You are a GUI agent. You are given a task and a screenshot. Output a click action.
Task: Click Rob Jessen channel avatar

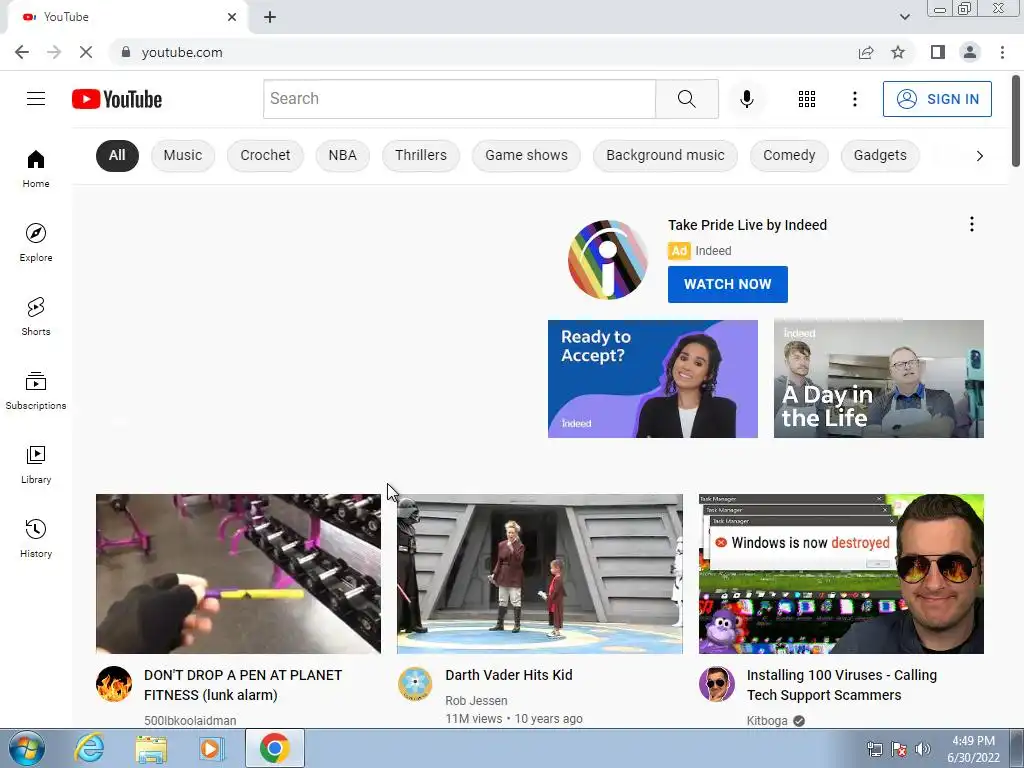415,684
